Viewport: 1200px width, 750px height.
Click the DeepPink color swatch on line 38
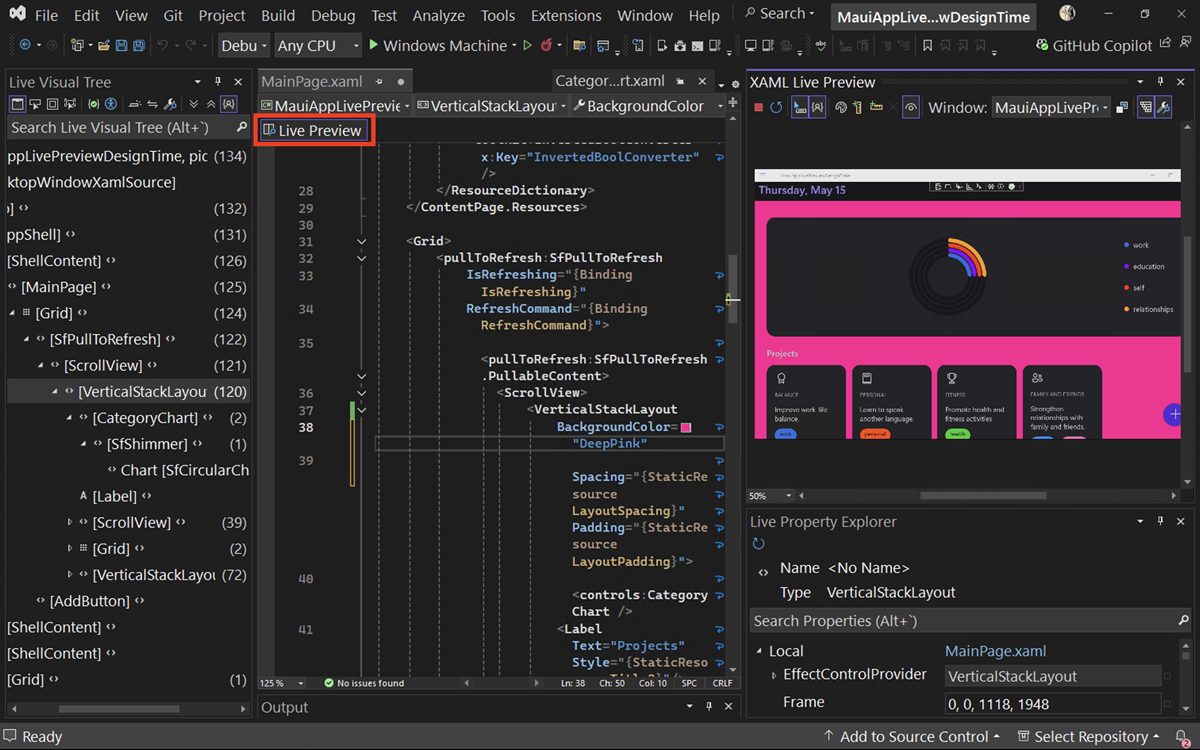(686, 426)
